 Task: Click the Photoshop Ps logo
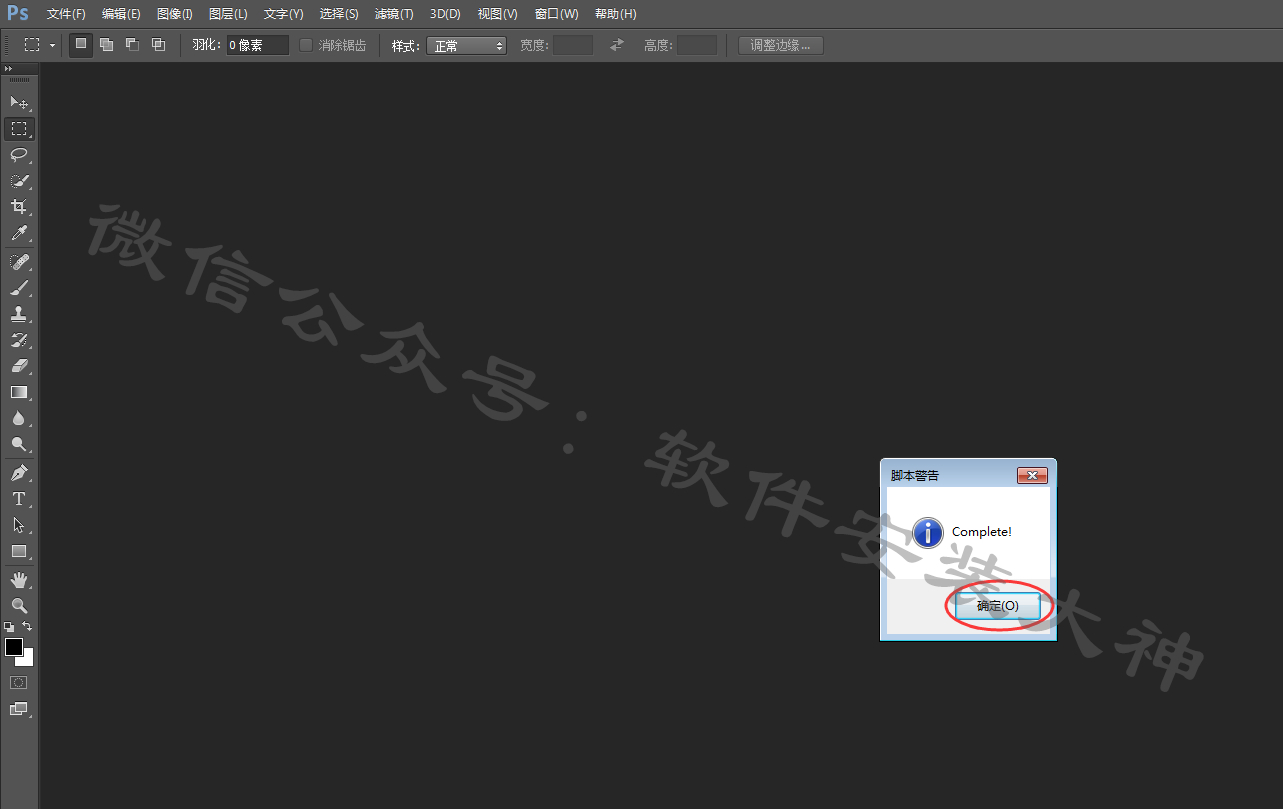click(x=18, y=14)
